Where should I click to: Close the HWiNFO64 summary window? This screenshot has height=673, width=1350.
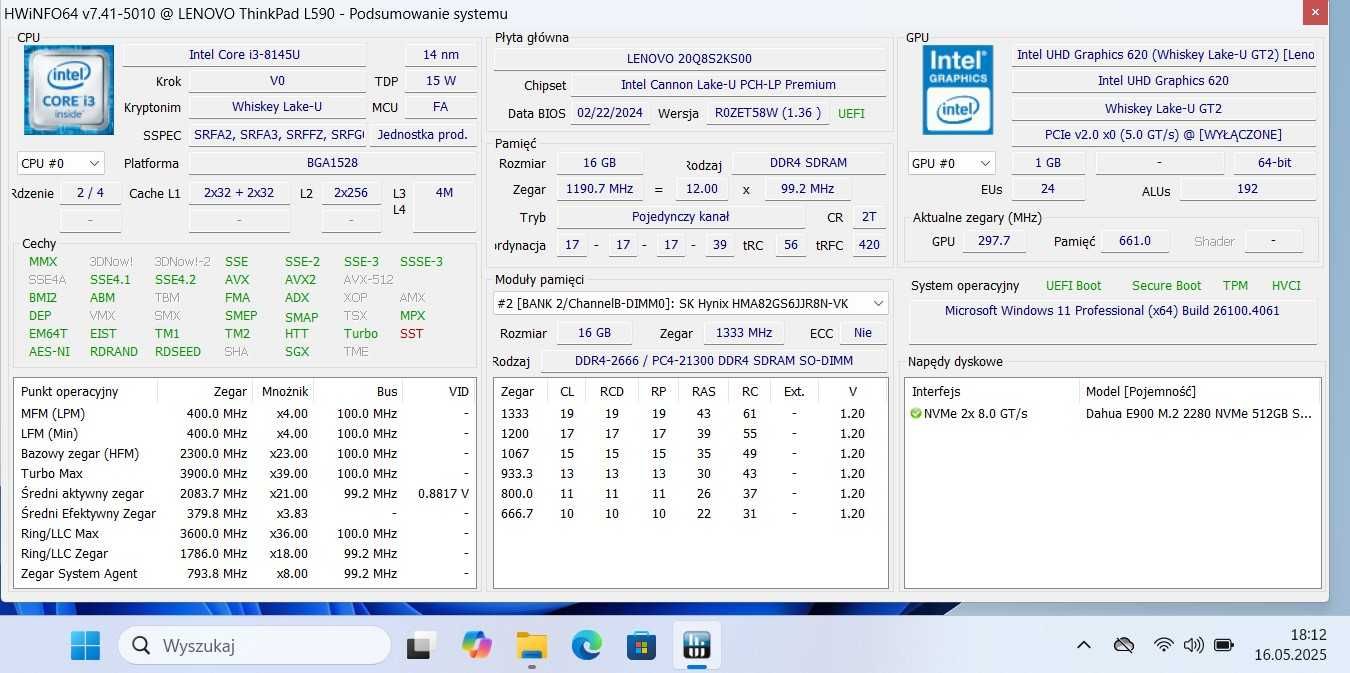[1316, 11]
